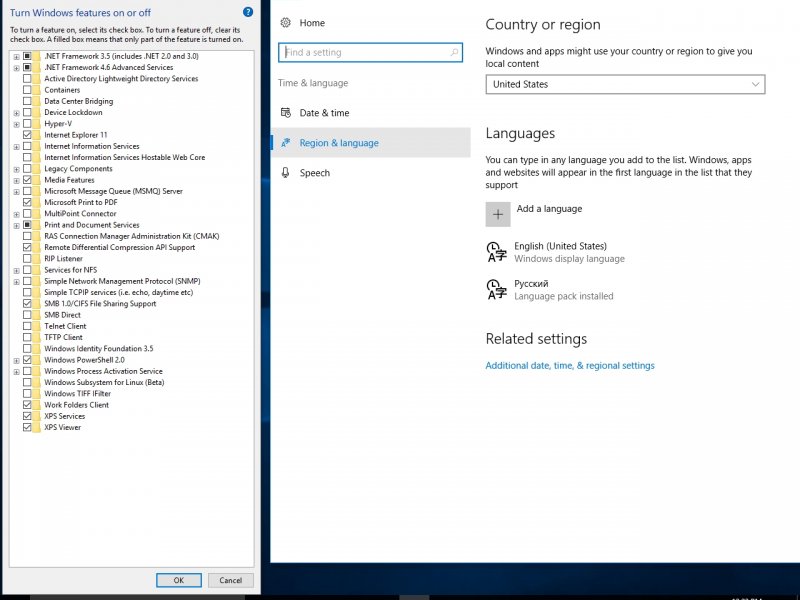
Task: Click the folder icon beside Services for NFS
Action: coord(36,270)
